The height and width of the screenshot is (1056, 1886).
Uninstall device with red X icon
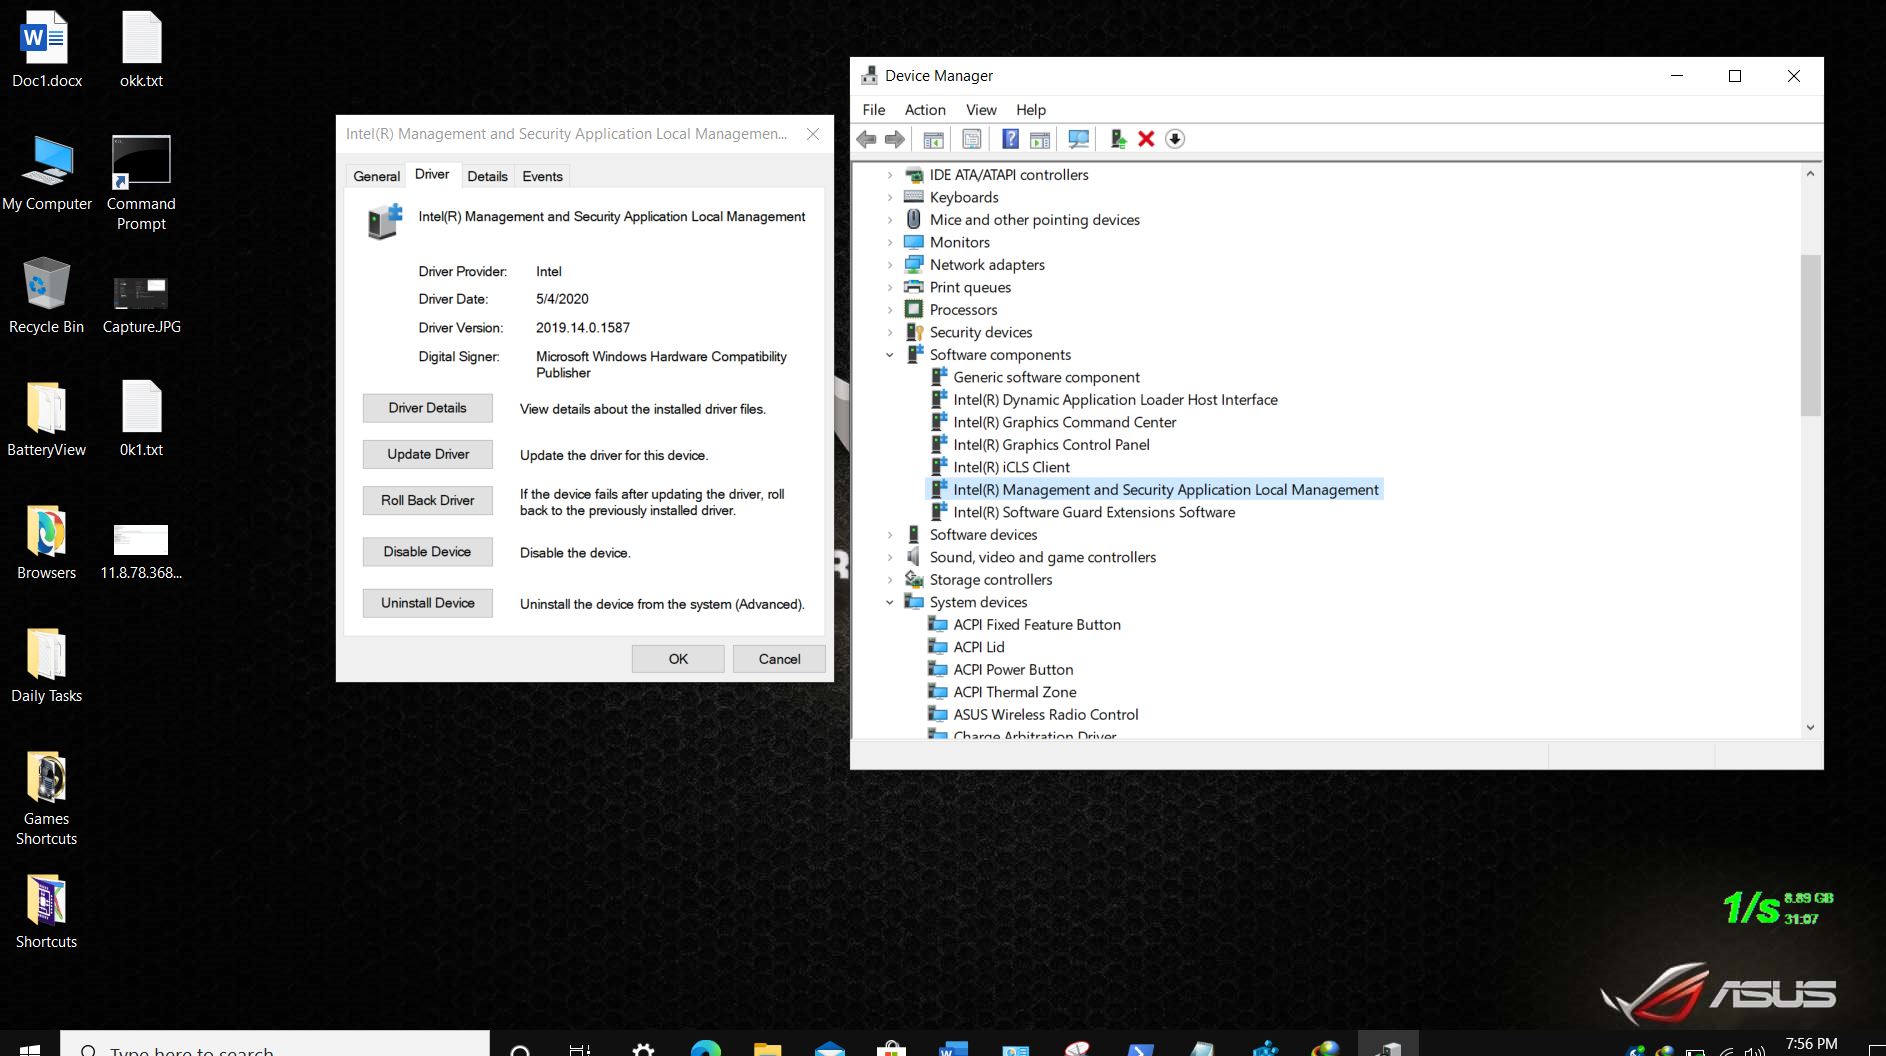pyautogui.click(x=1146, y=139)
